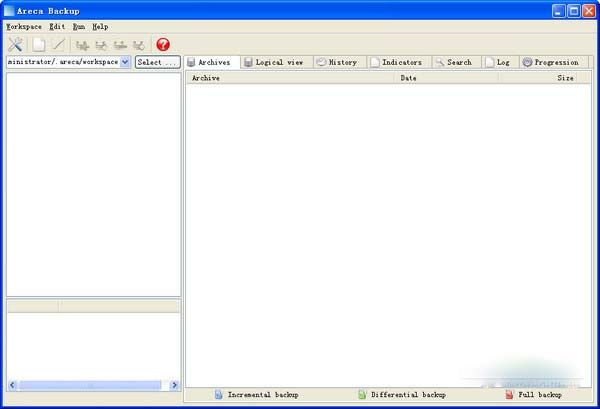Open help with red question mark icon
The image size is (600, 409).
pyautogui.click(x=163, y=45)
